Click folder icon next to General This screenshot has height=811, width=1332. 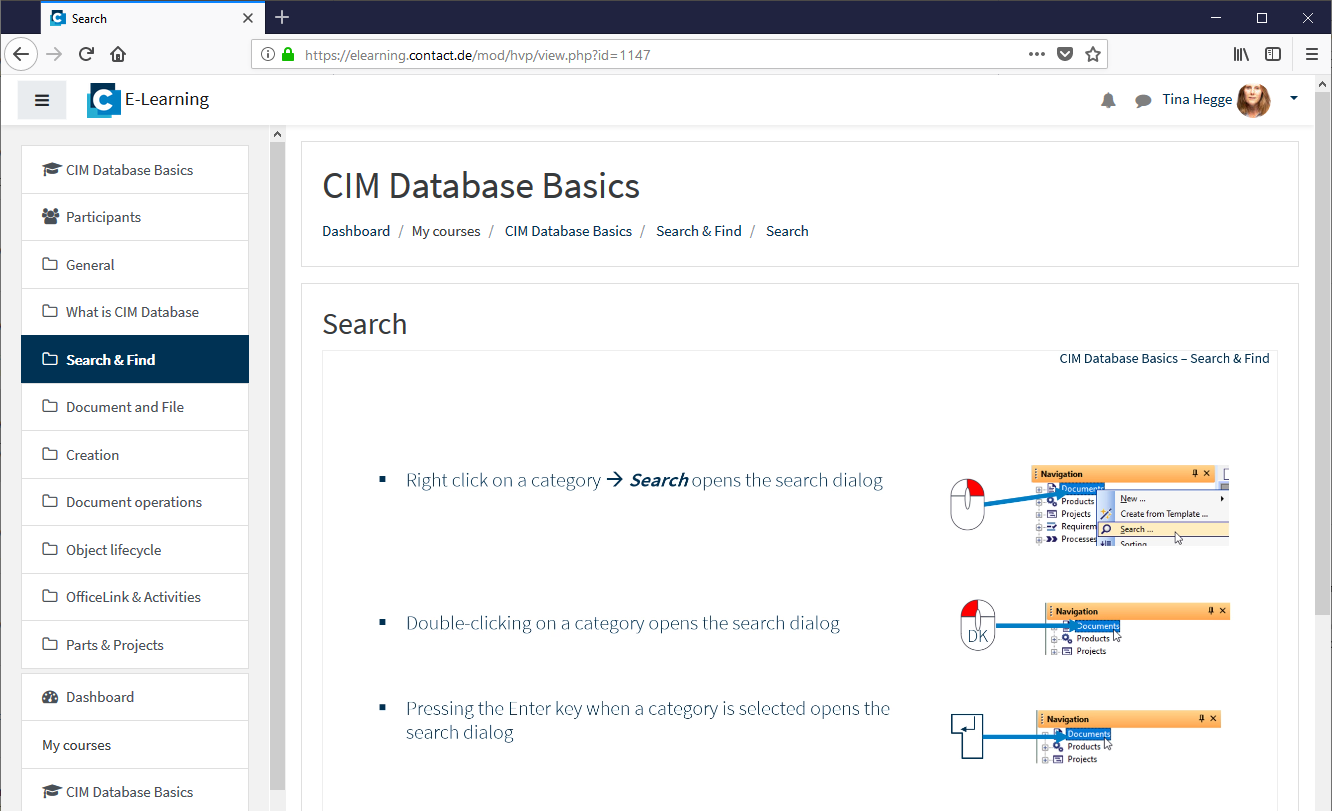click(x=50, y=265)
